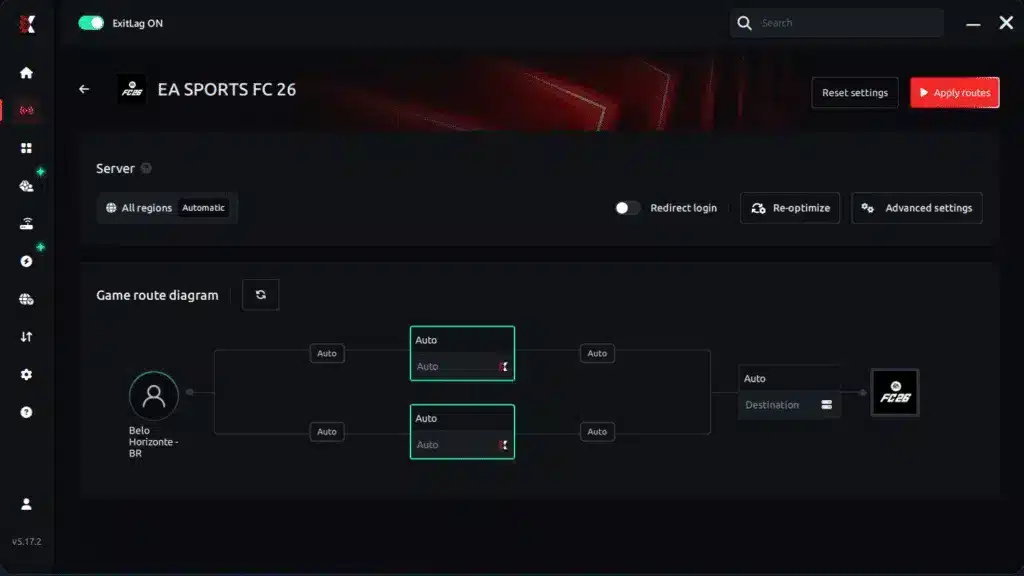Open the All regions Automatic selector
Image resolution: width=1024 pixels, height=576 pixels.
tap(167, 208)
